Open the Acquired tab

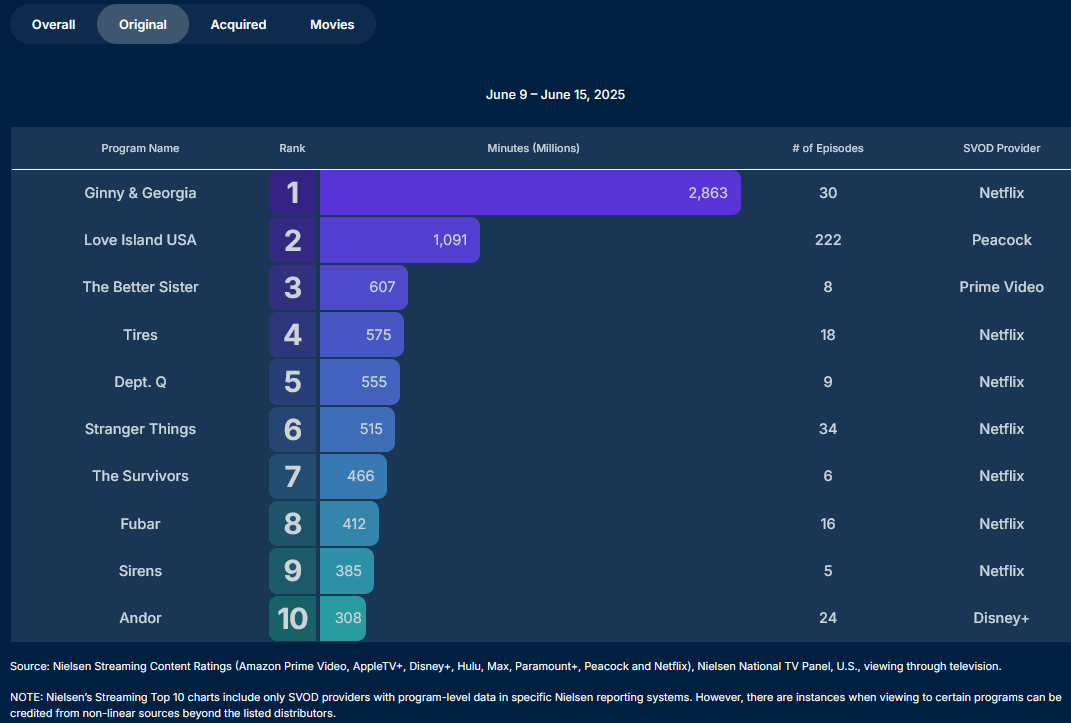(238, 24)
